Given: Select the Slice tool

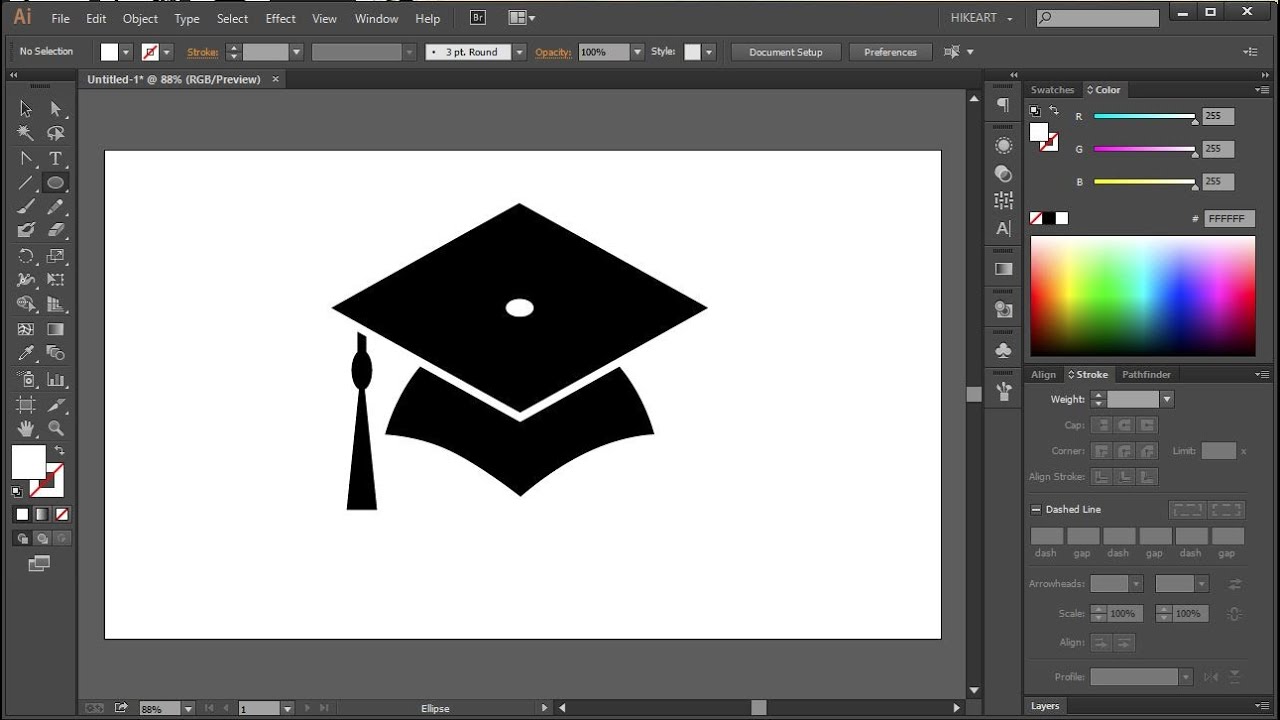Looking at the screenshot, I should point(56,404).
